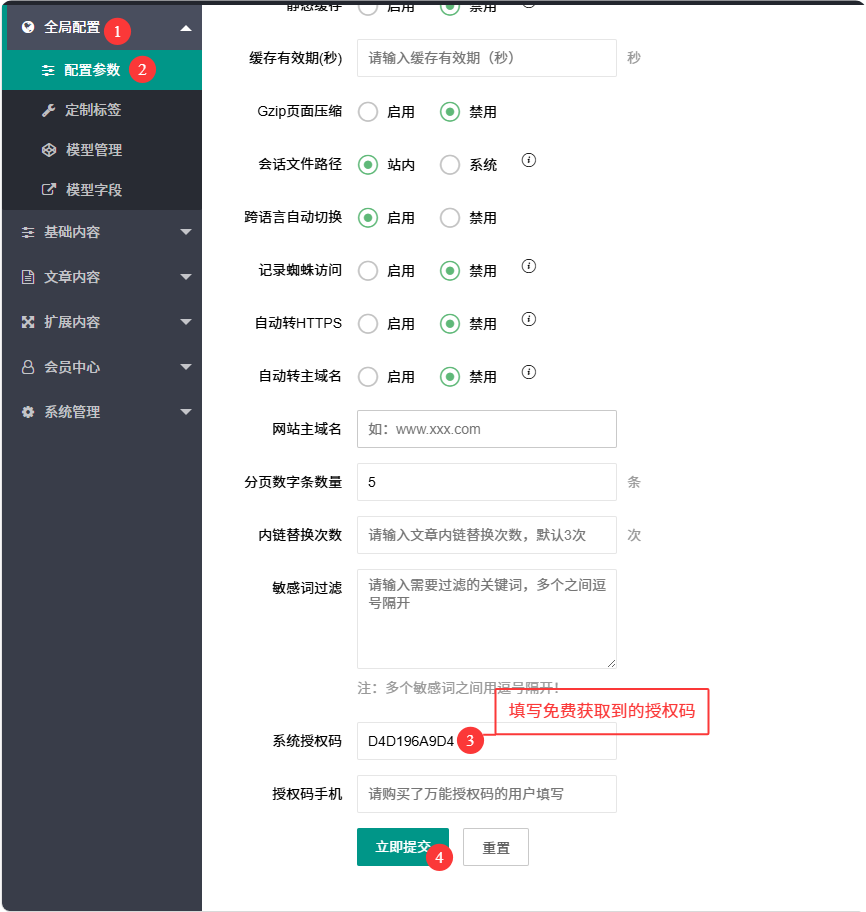Click the info icon beside 记录蜘蛛访问
Screen dimensions: 866x912
click(x=529, y=267)
